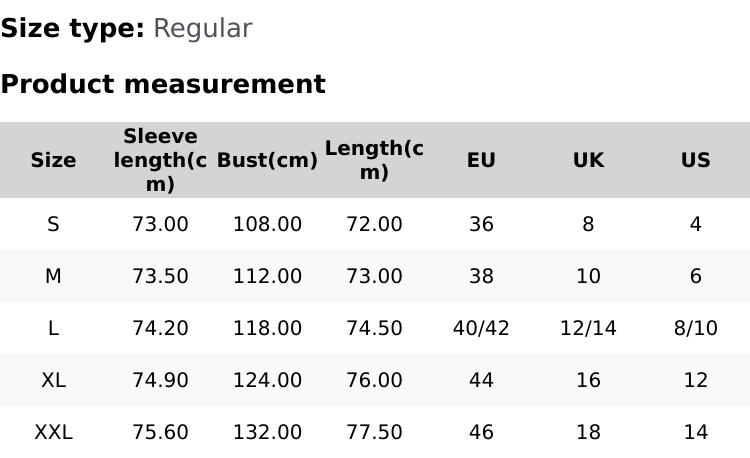Select the 12/14 UK size cell
Image resolution: width=750 pixels, height=458 pixels.
(x=588, y=328)
